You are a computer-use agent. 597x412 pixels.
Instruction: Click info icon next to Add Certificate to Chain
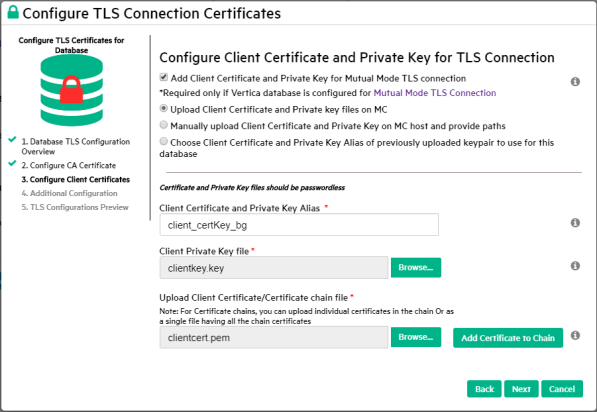tap(575, 335)
